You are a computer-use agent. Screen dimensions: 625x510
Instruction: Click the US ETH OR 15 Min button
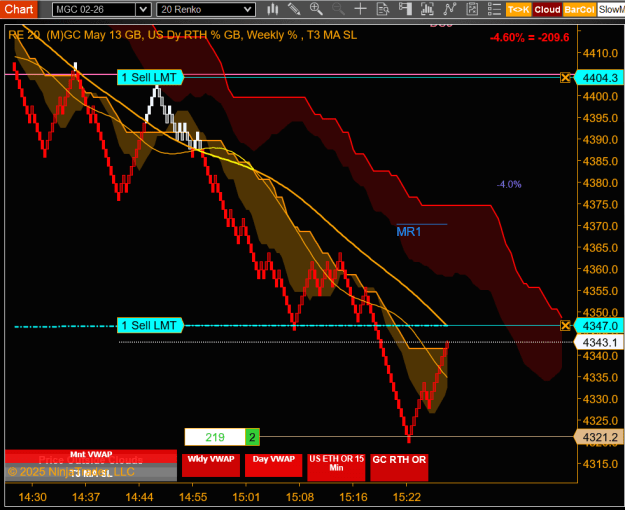pyautogui.click(x=336, y=467)
